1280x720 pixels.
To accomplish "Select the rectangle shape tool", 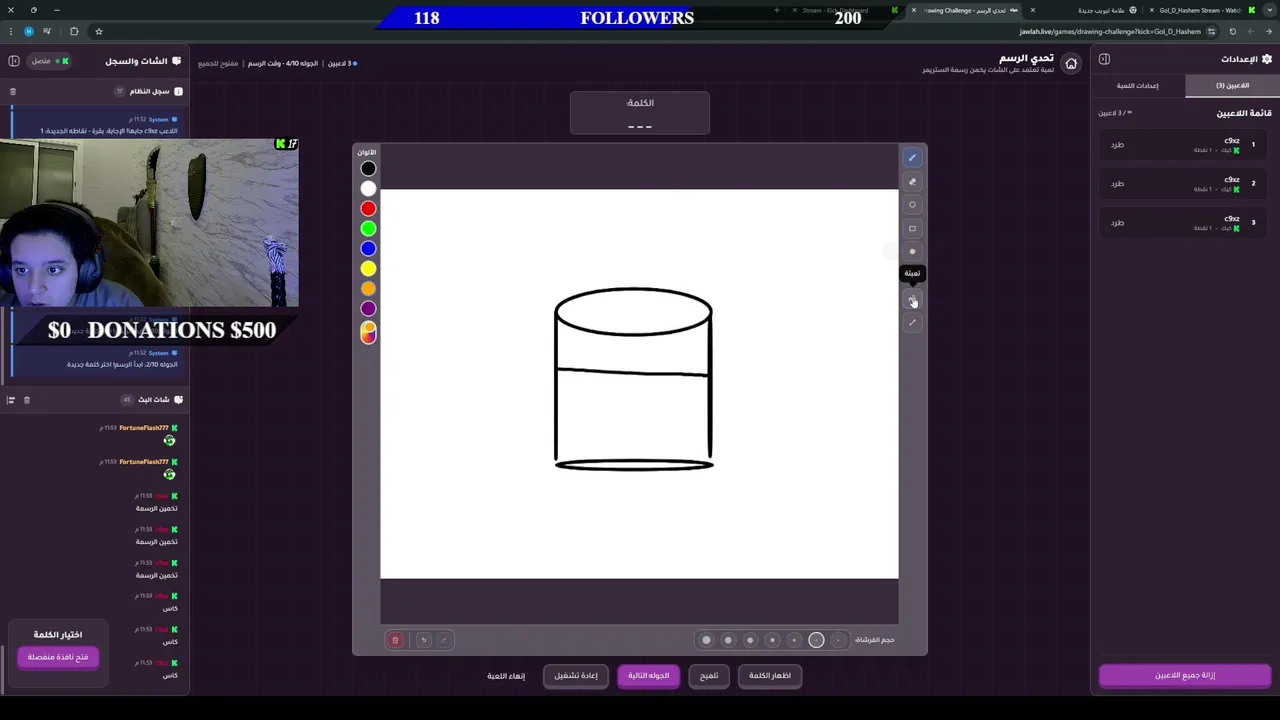I will coord(912,229).
